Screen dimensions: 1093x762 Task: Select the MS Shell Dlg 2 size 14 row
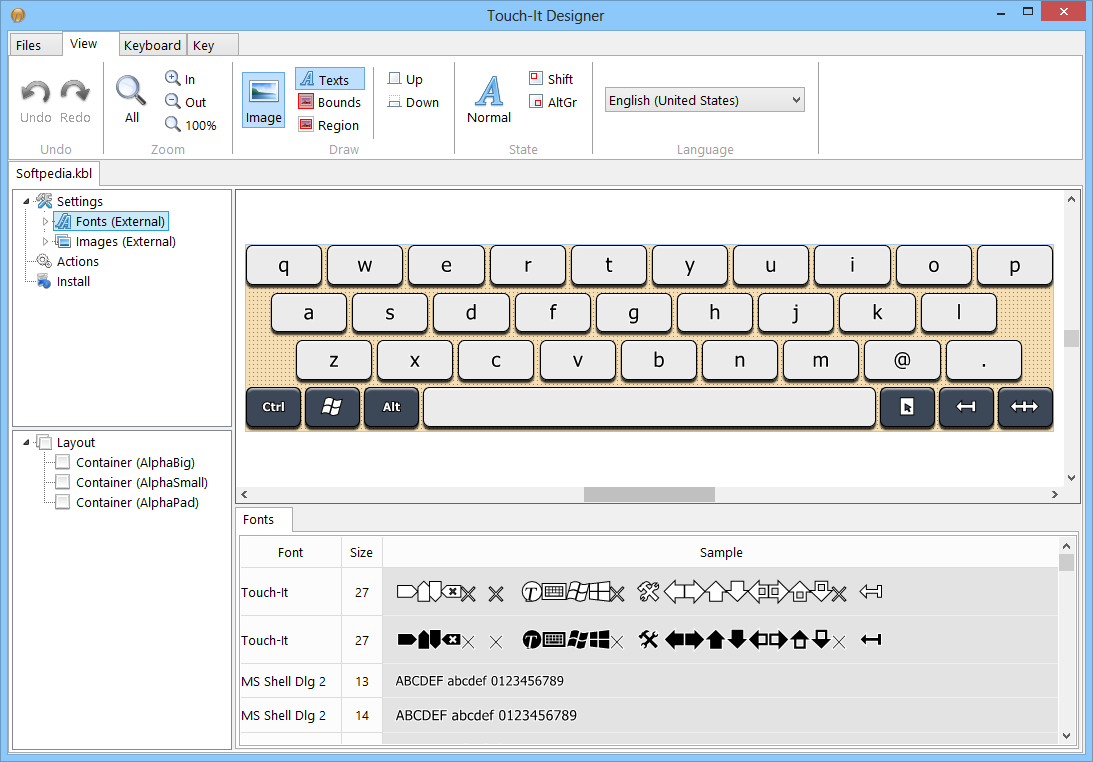pos(649,715)
